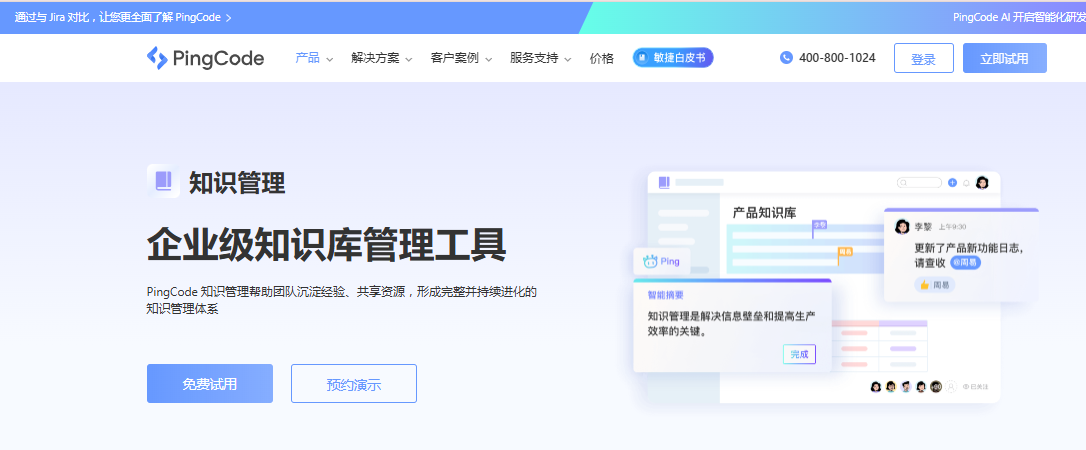Click the PingCode logo

pyautogui.click(x=205, y=58)
